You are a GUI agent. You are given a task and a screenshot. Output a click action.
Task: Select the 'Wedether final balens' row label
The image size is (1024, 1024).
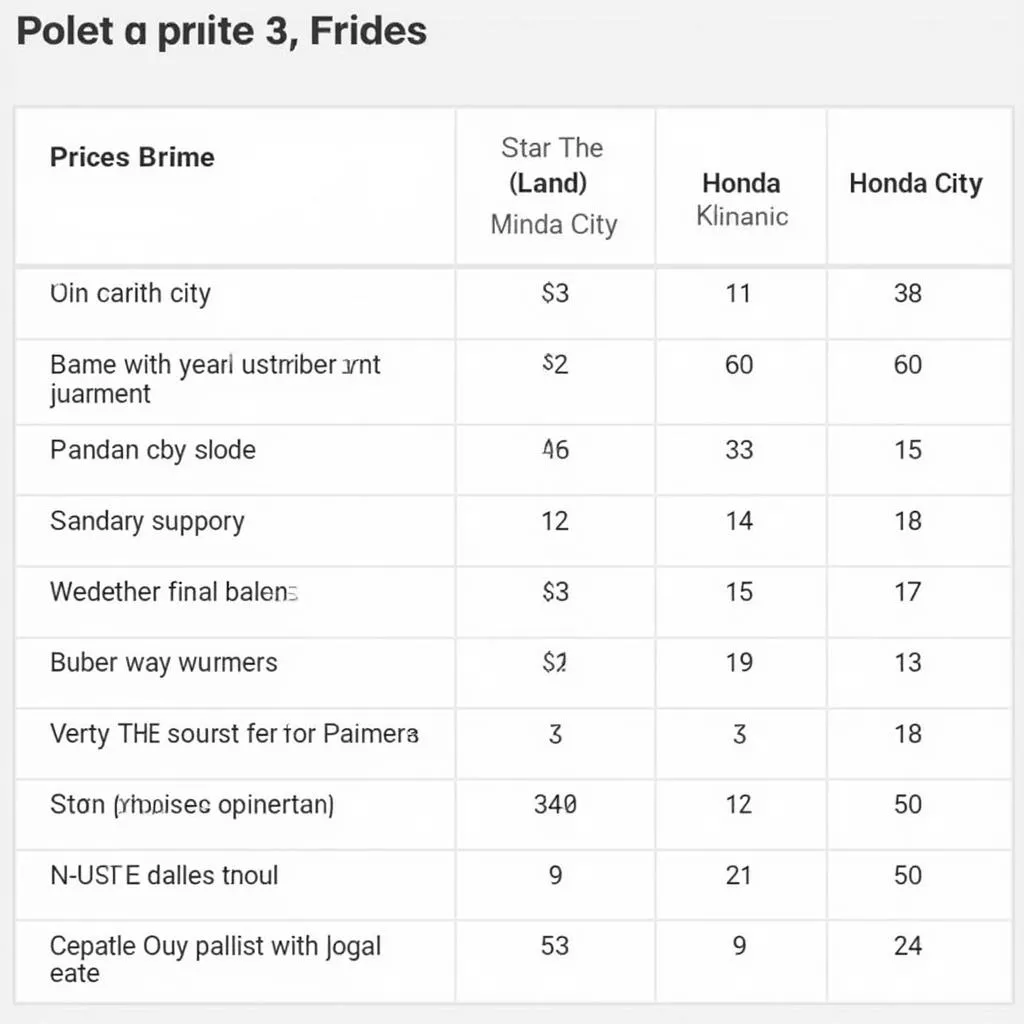point(174,592)
